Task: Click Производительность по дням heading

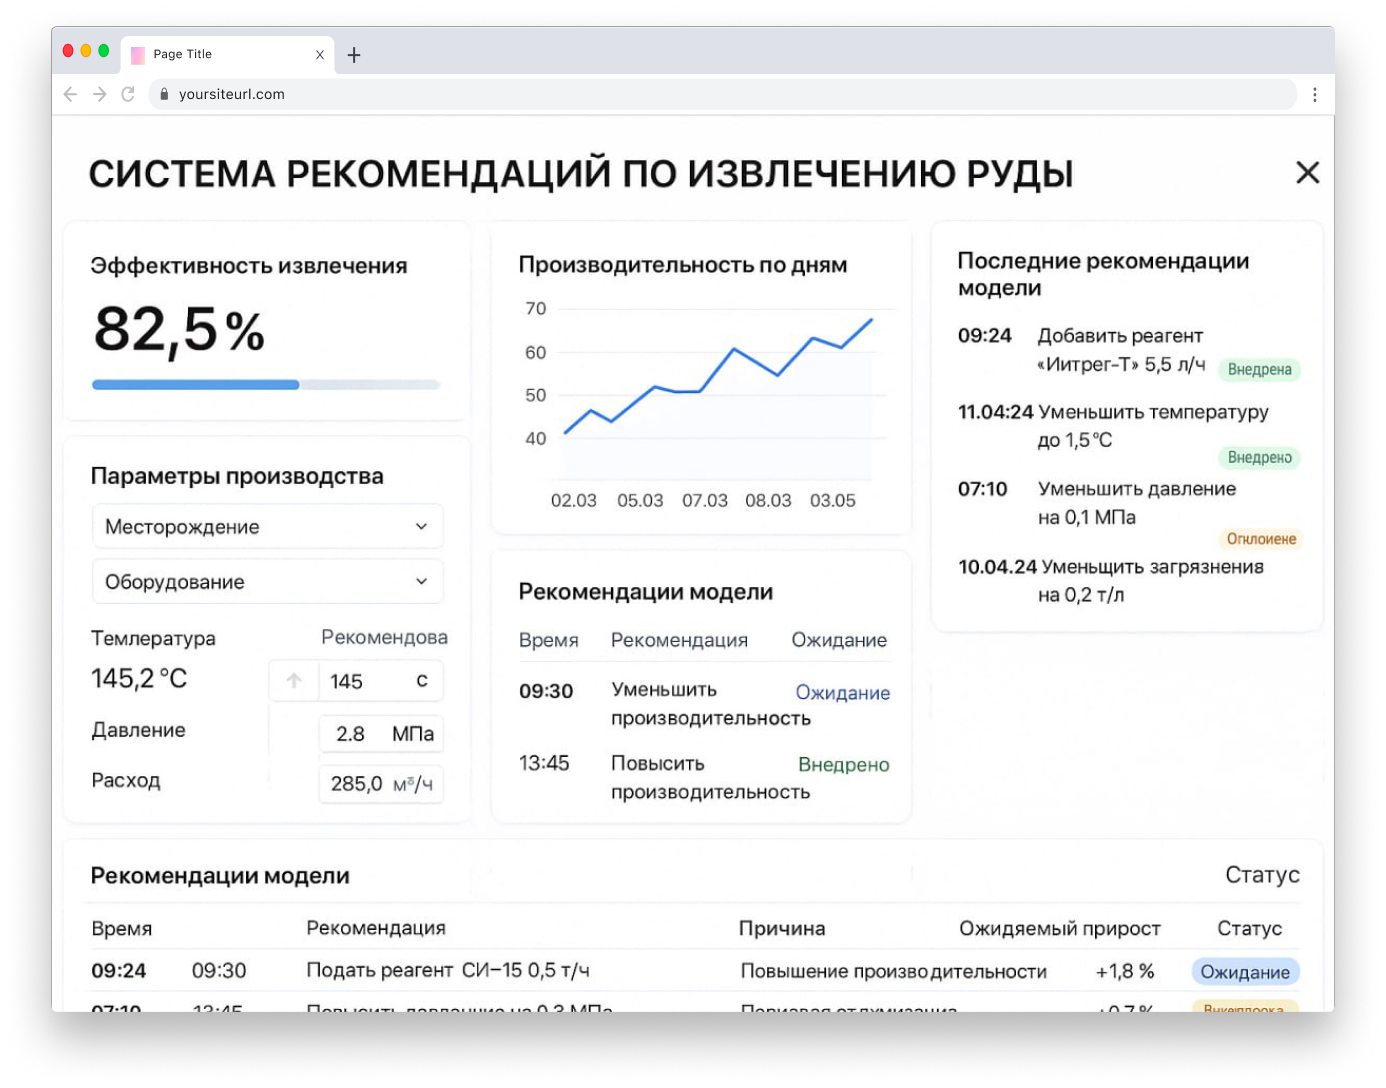Action: point(683,265)
